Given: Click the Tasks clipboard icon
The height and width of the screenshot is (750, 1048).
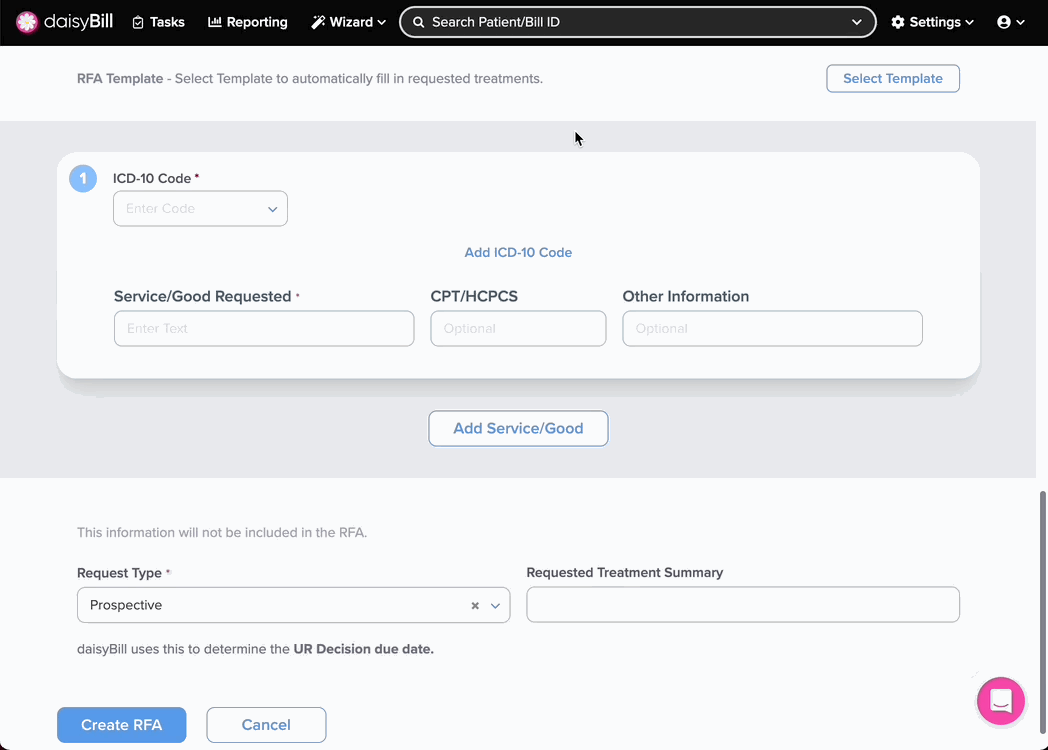Looking at the screenshot, I should coord(138,22).
